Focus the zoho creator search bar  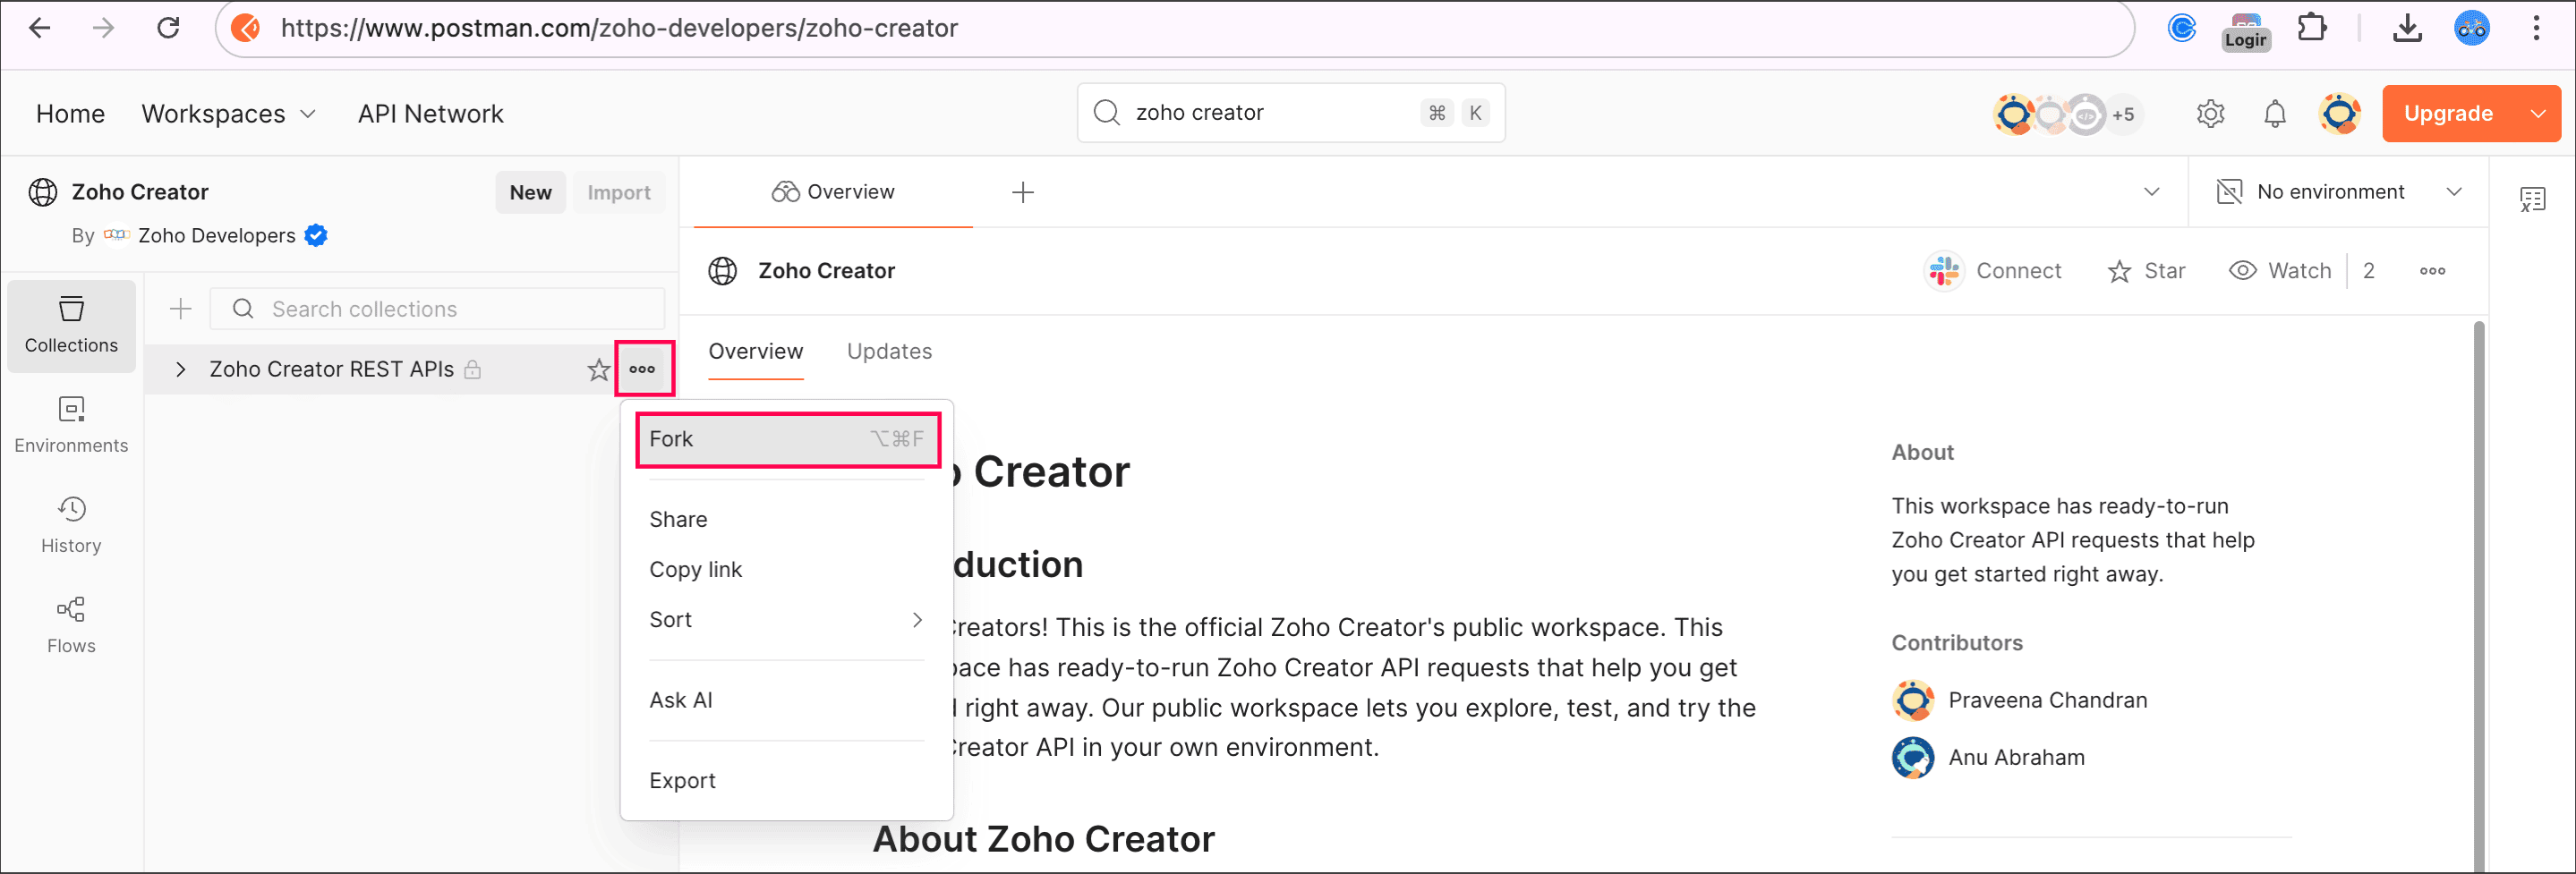click(x=1290, y=113)
